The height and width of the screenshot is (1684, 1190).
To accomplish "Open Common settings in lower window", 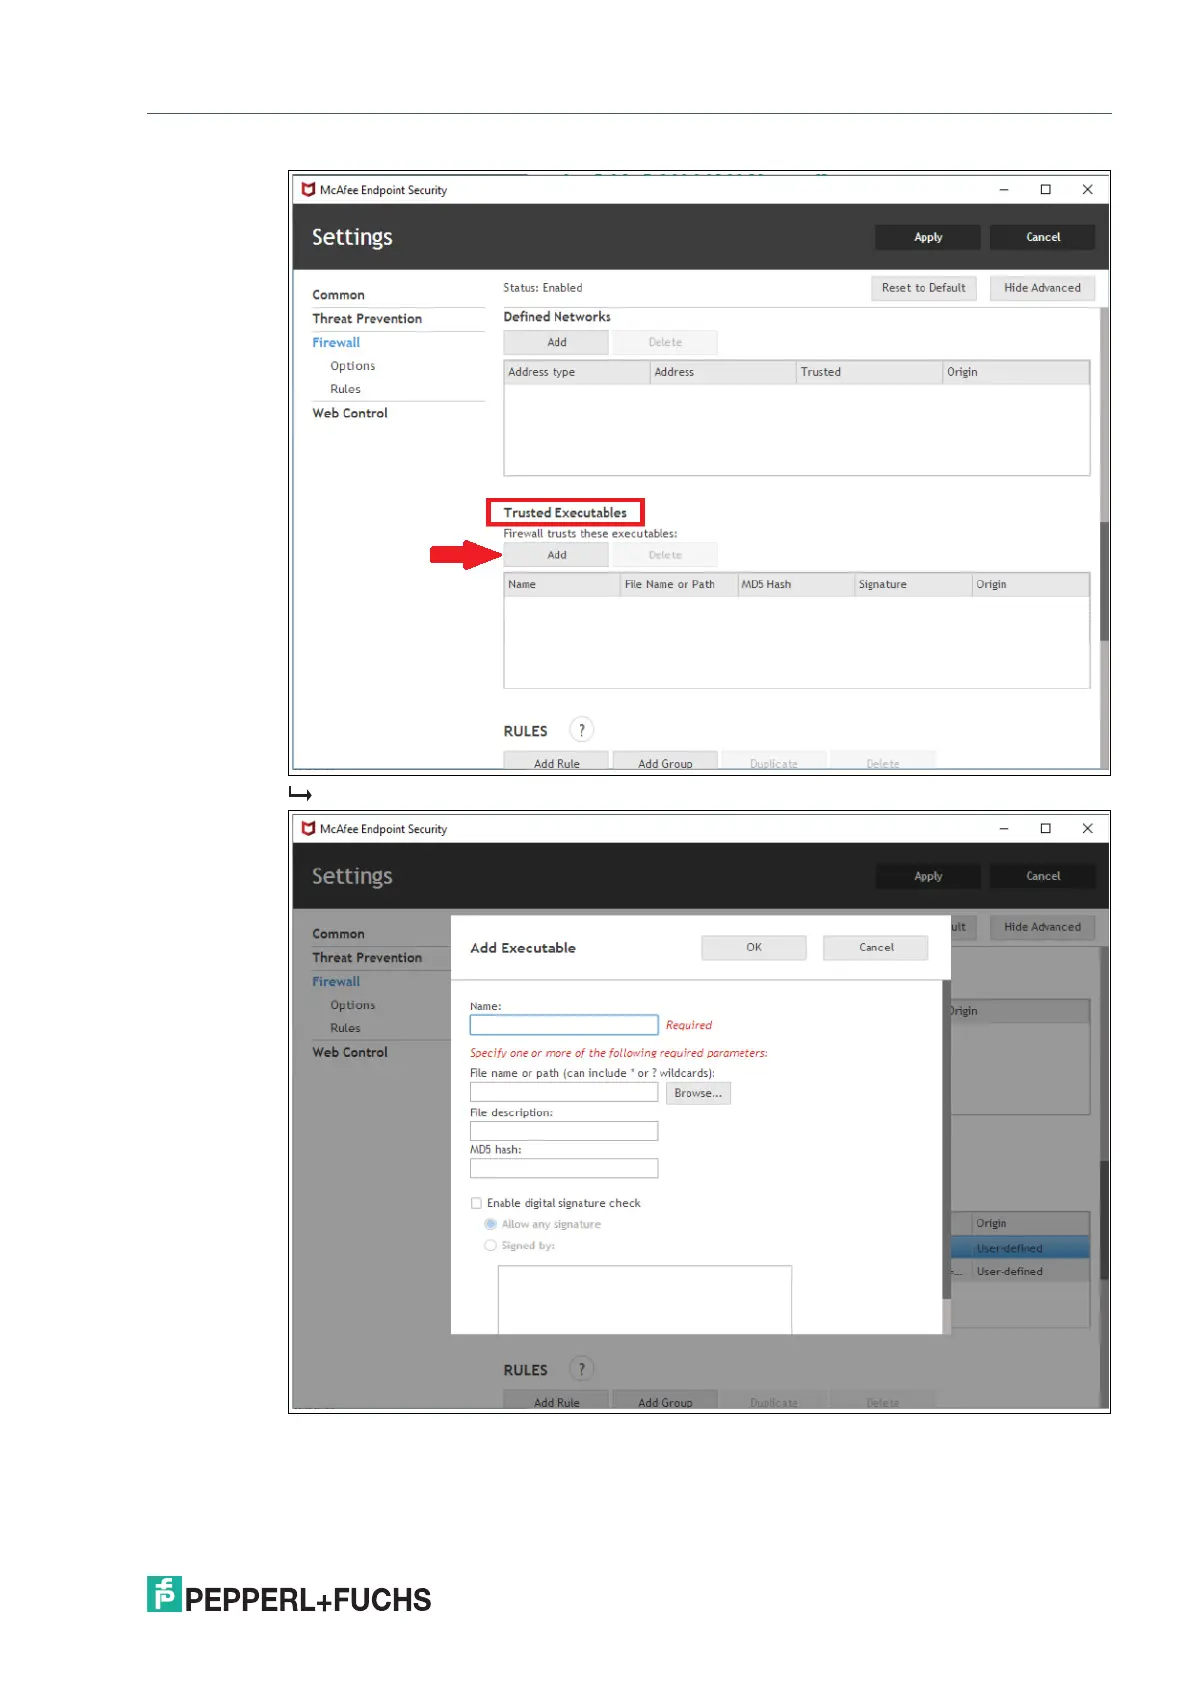I will pos(338,934).
